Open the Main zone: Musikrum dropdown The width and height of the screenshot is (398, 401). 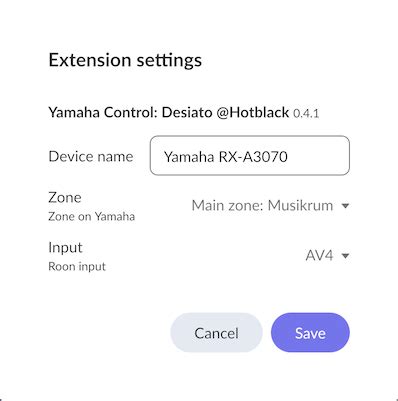[x=270, y=206]
